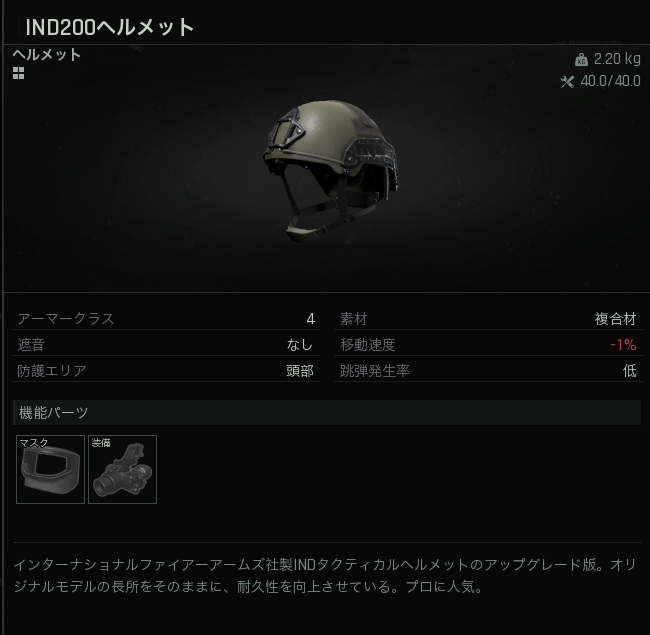Click the 複合材 material value

(x=616, y=319)
